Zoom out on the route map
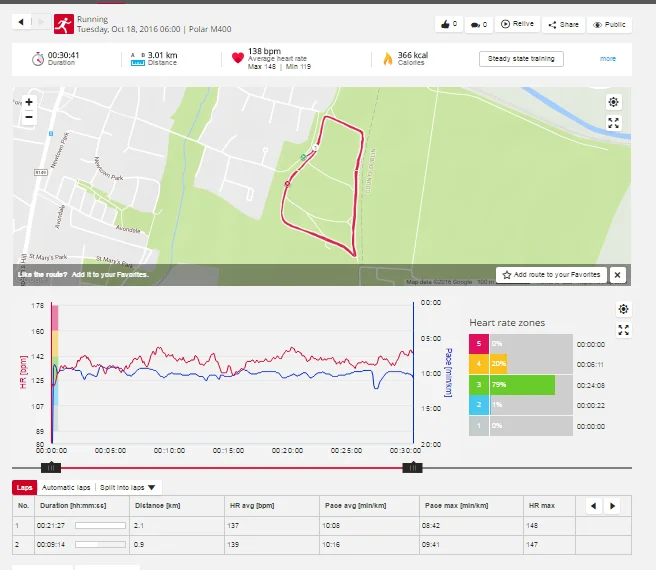 pos(28,117)
